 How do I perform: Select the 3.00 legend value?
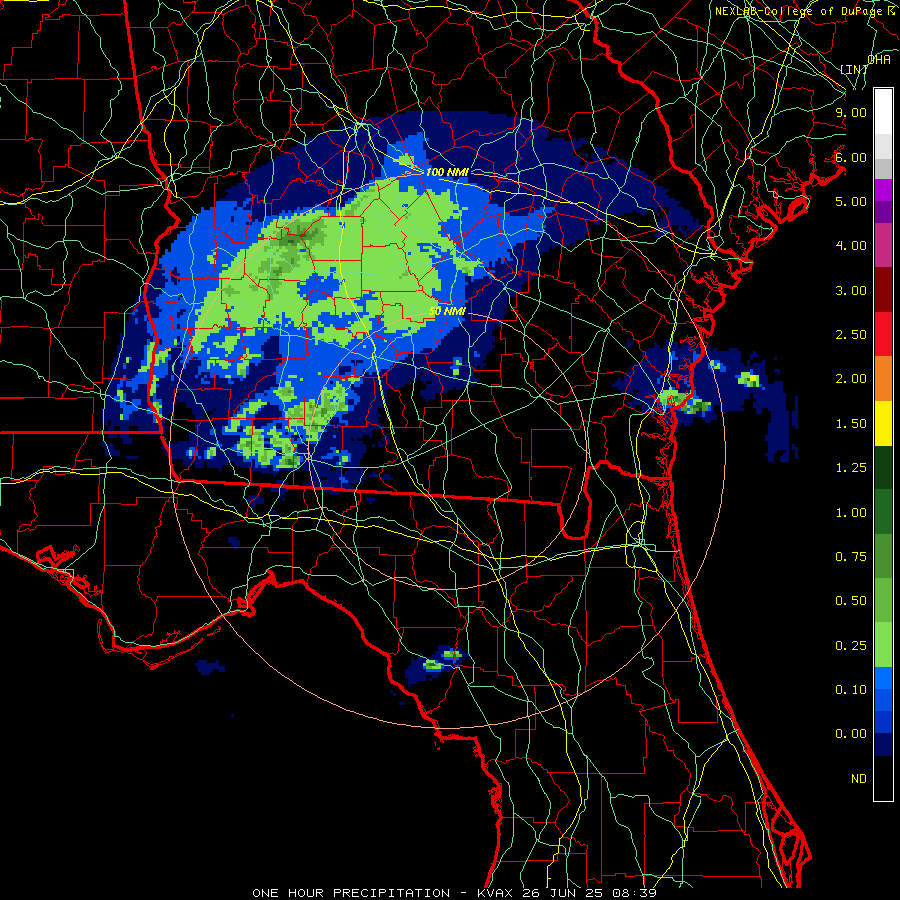pos(851,290)
